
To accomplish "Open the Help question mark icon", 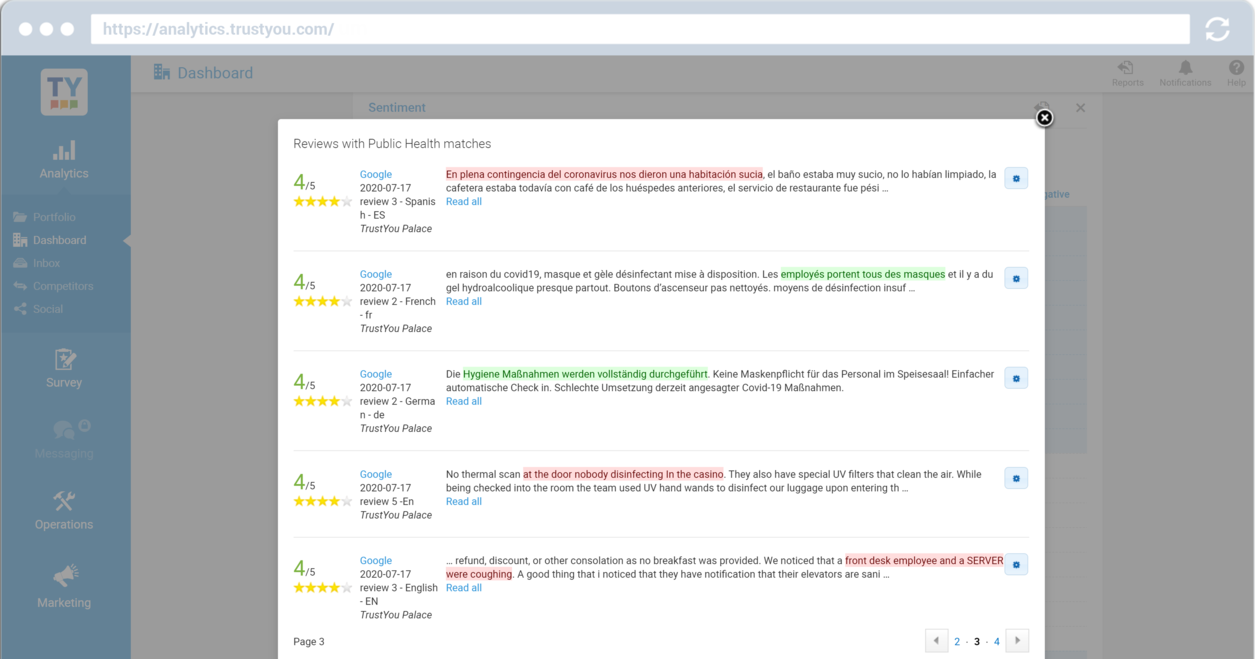I will pos(1236,68).
